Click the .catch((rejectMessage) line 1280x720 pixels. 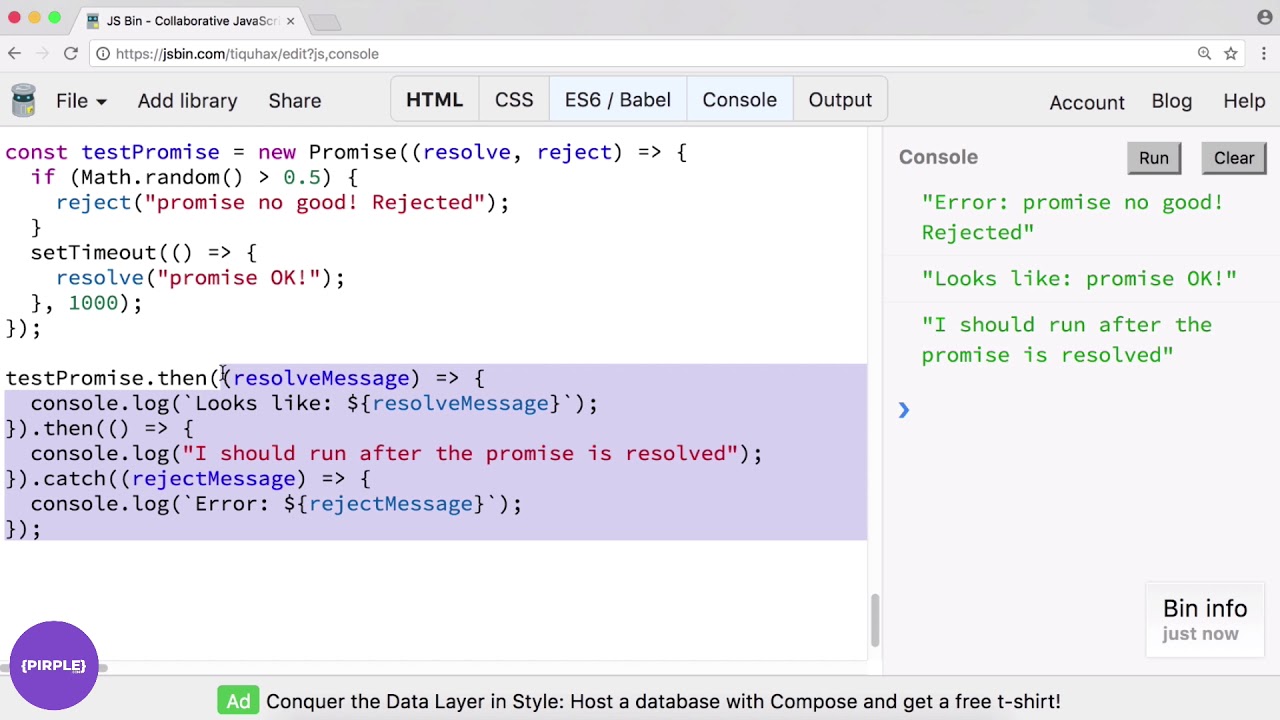point(188,478)
